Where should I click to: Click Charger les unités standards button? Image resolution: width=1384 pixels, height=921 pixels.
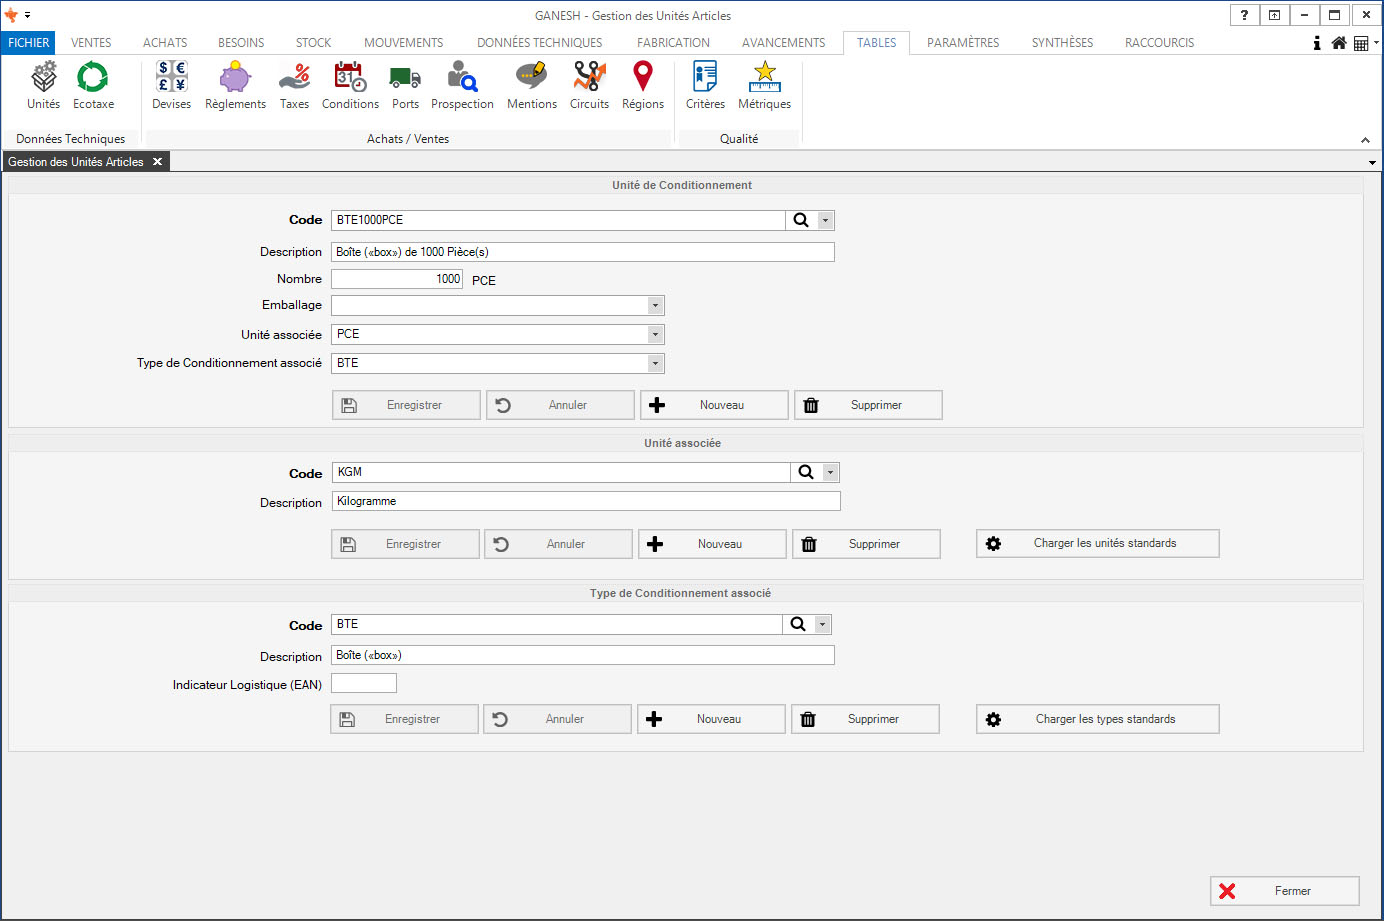[x=1097, y=544]
